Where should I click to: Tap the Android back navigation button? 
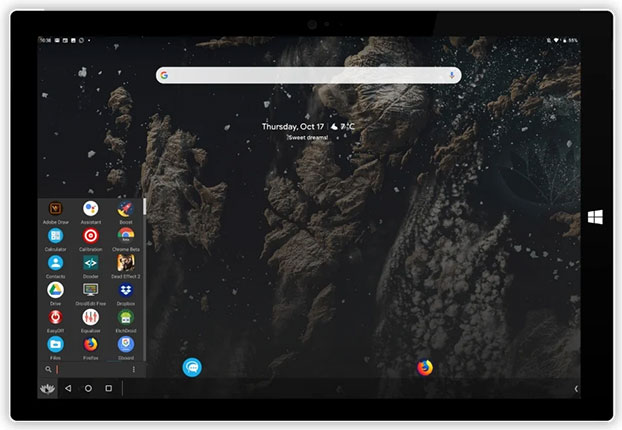point(68,388)
